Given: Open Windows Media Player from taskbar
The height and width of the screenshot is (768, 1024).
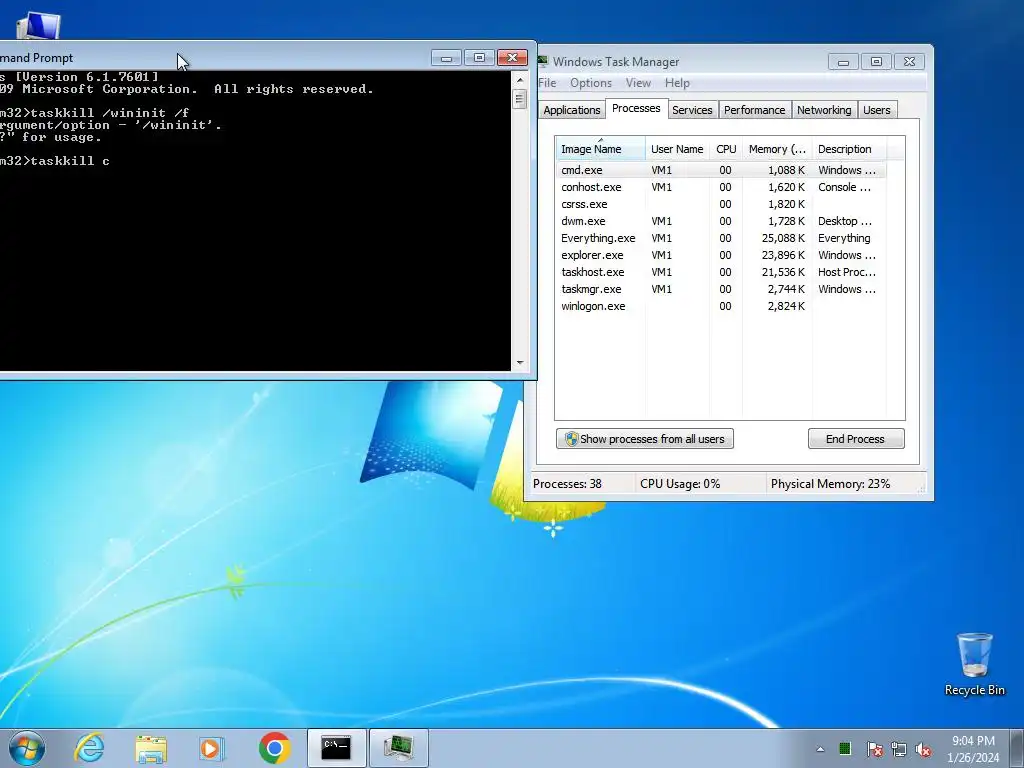Looking at the screenshot, I should tap(212, 748).
